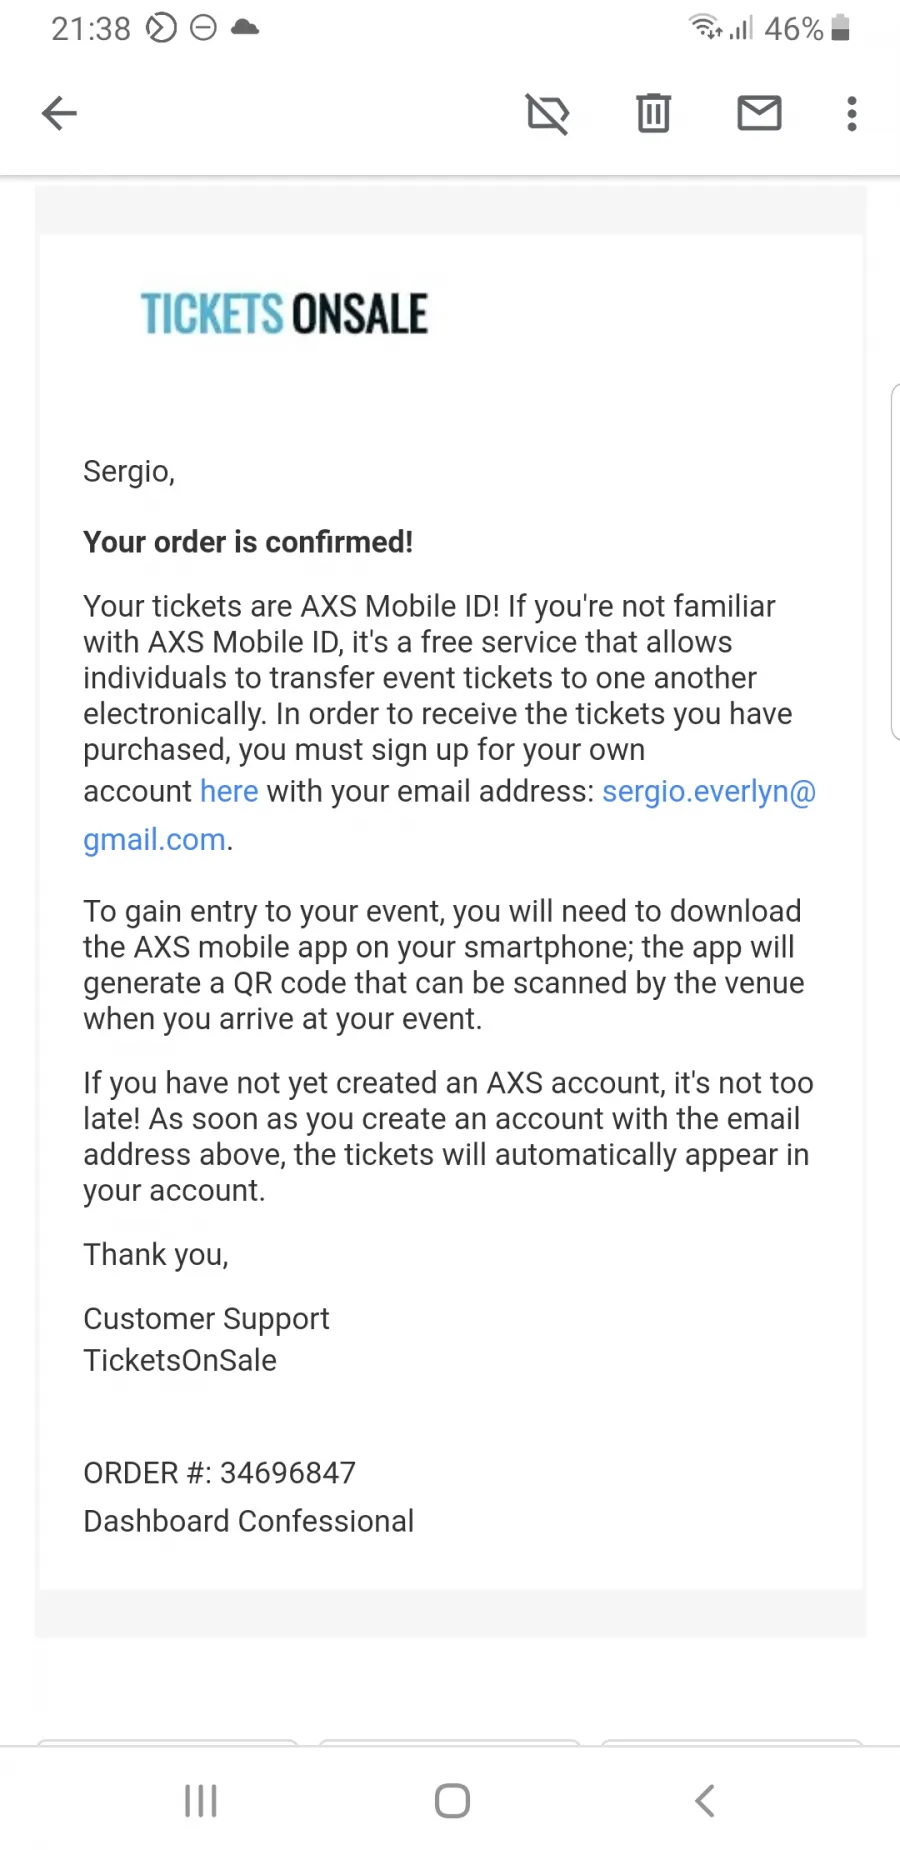The height and width of the screenshot is (1850, 900).
Task: Tap the back arrow in Gmail toolbar
Action: (x=59, y=113)
